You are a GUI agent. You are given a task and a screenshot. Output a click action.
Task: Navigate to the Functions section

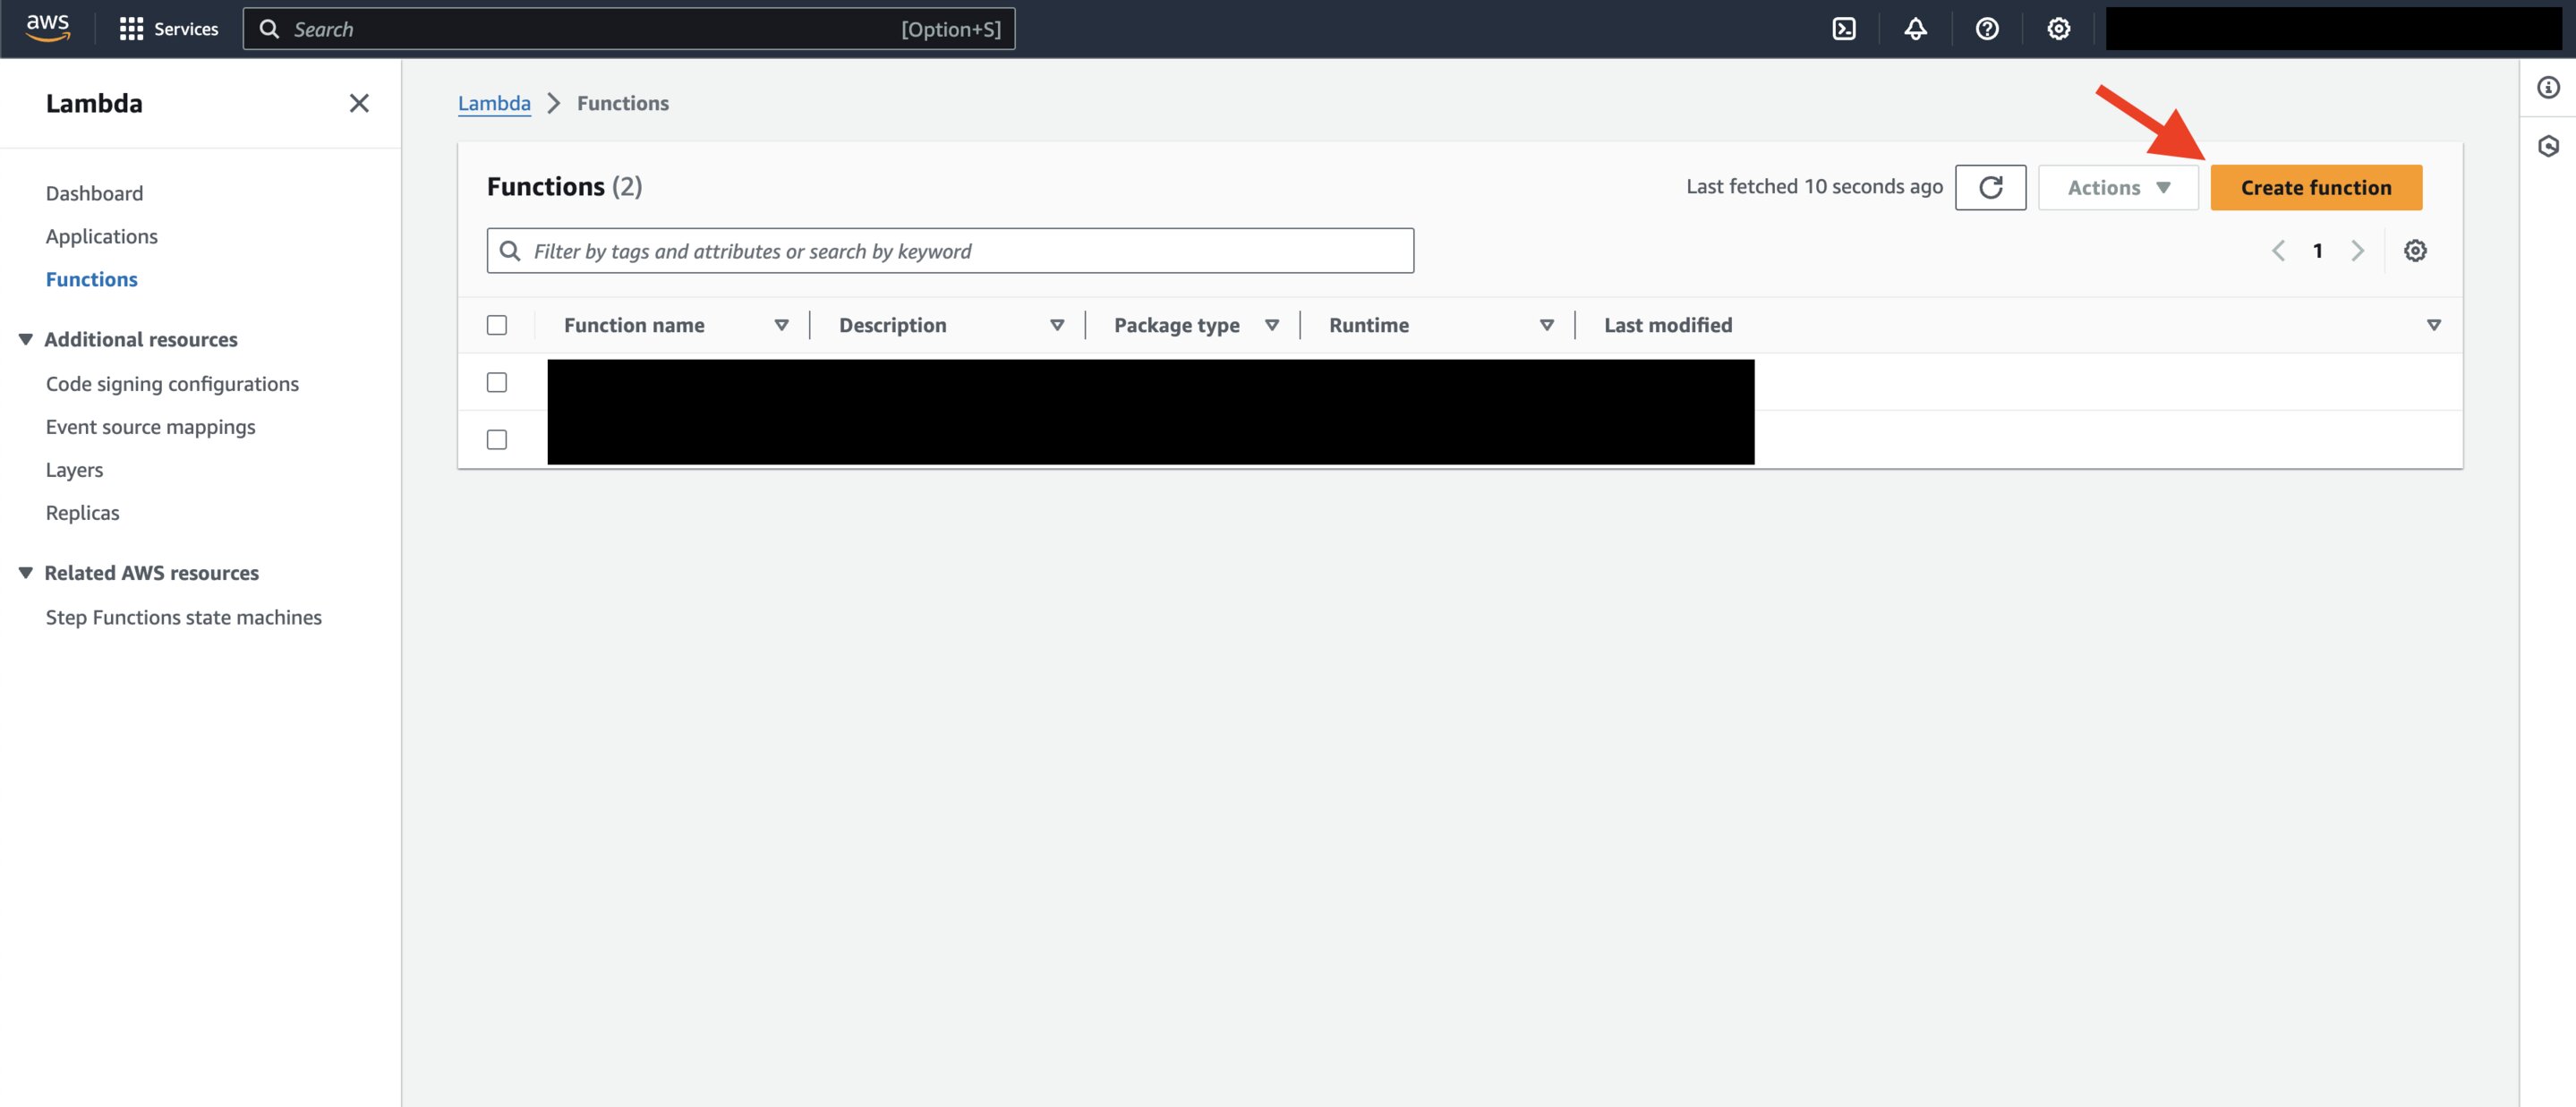[x=92, y=276]
